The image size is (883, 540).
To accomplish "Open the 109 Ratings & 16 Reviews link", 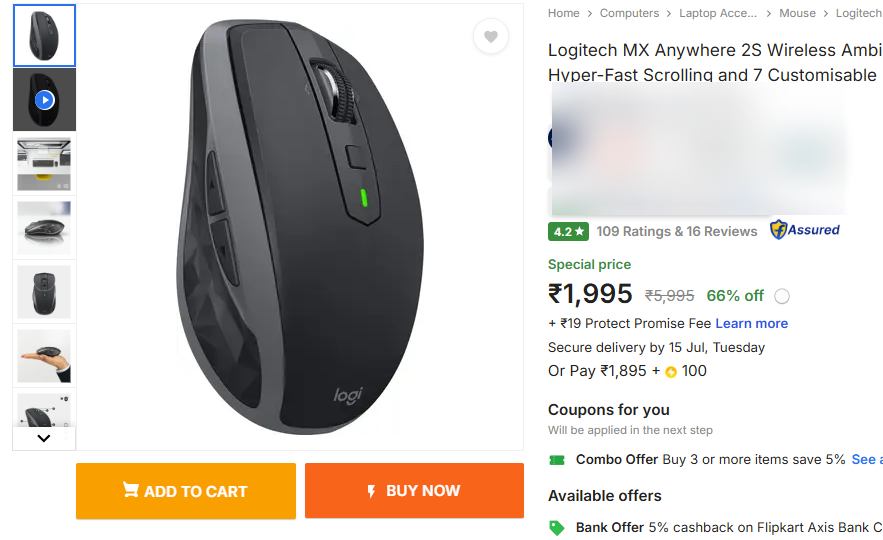I will tap(677, 231).
